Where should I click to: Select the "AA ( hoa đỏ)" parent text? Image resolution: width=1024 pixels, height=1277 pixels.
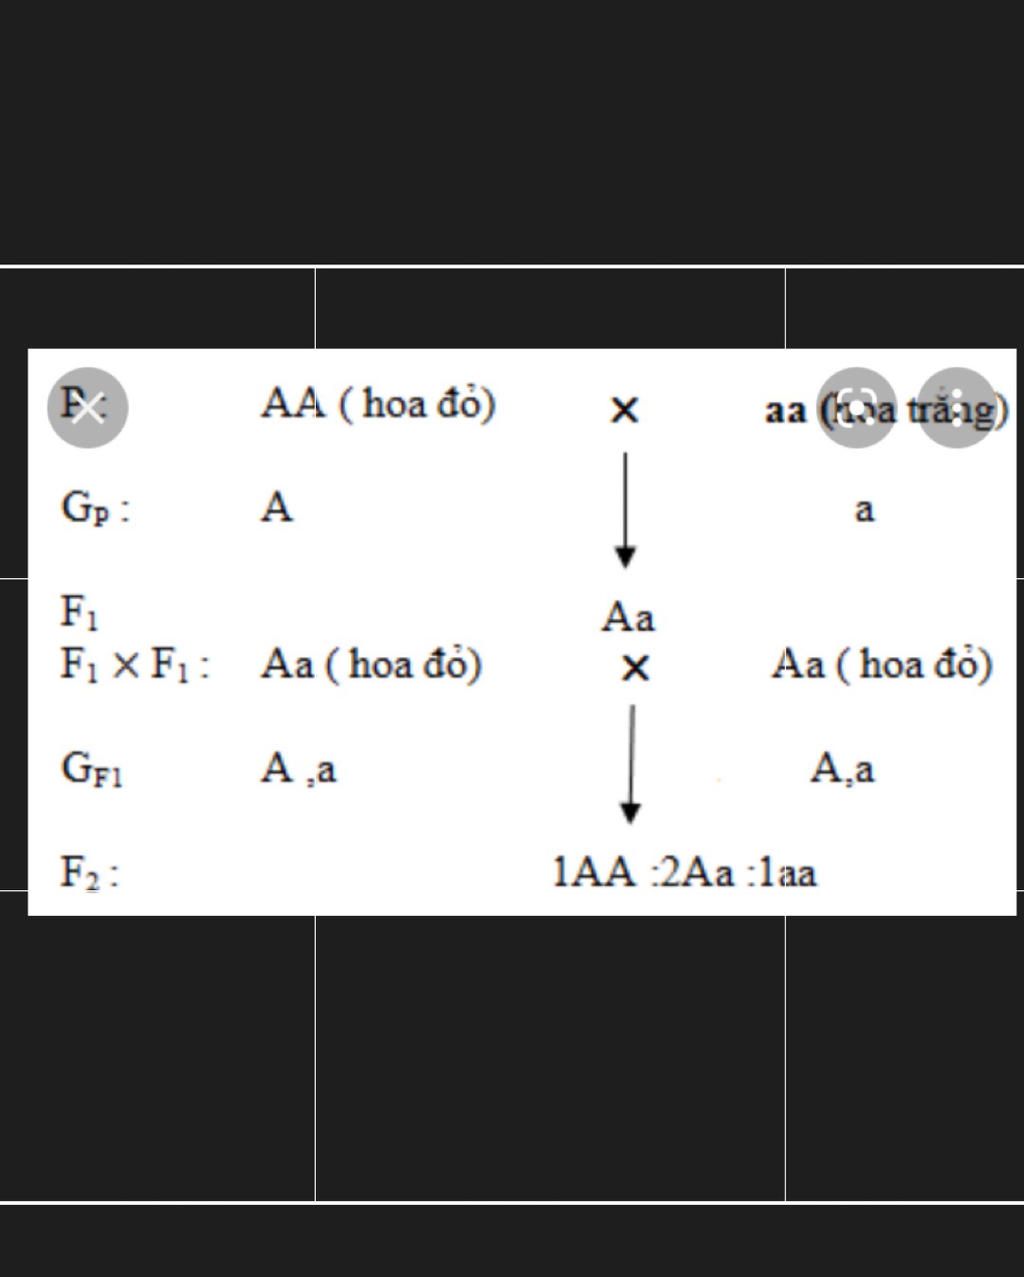coord(379,404)
